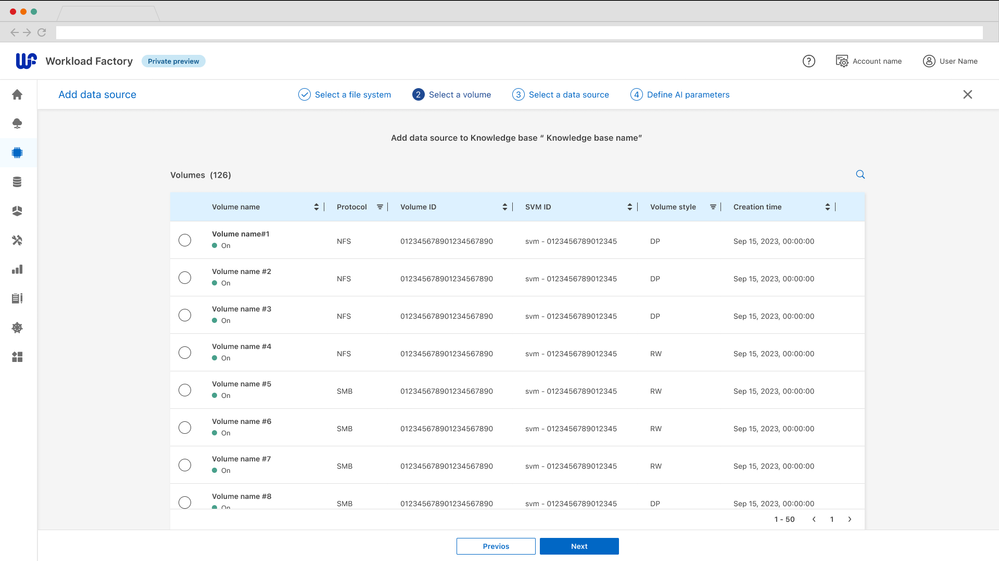The height and width of the screenshot is (561, 999).
Task: Open the Home icon in sidebar
Action: tap(17, 95)
